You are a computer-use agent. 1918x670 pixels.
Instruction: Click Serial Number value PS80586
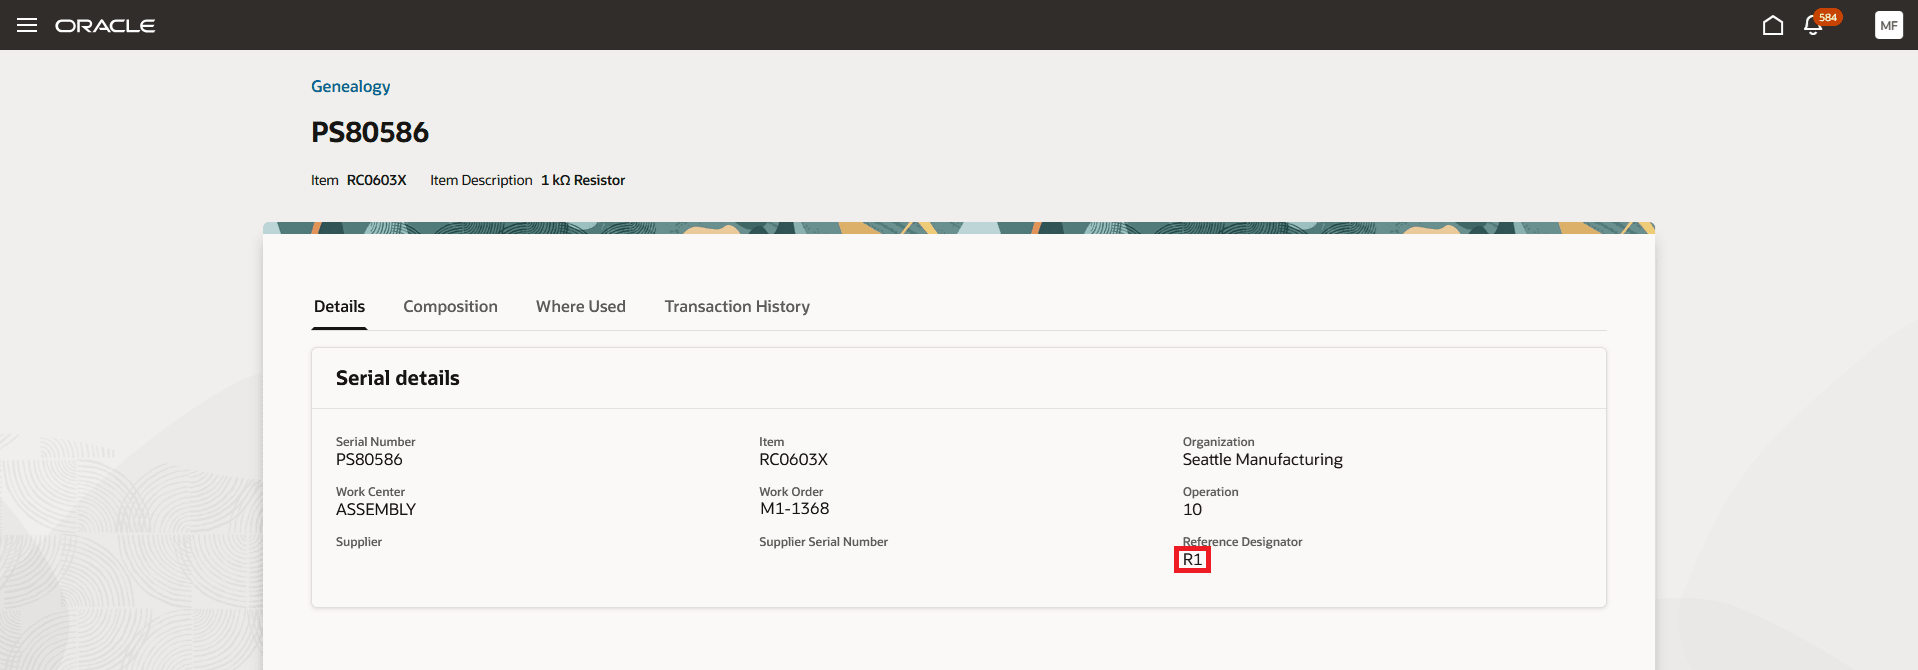(369, 460)
